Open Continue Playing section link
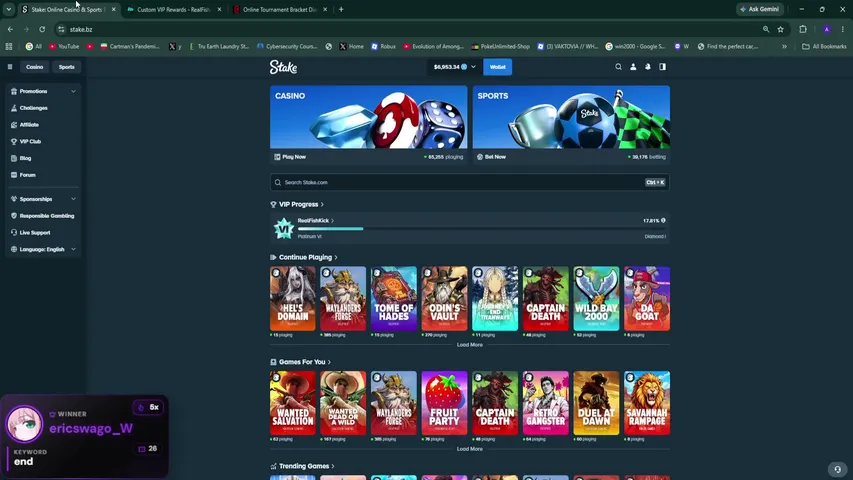Viewport: 853px width, 480px height. coord(304,257)
